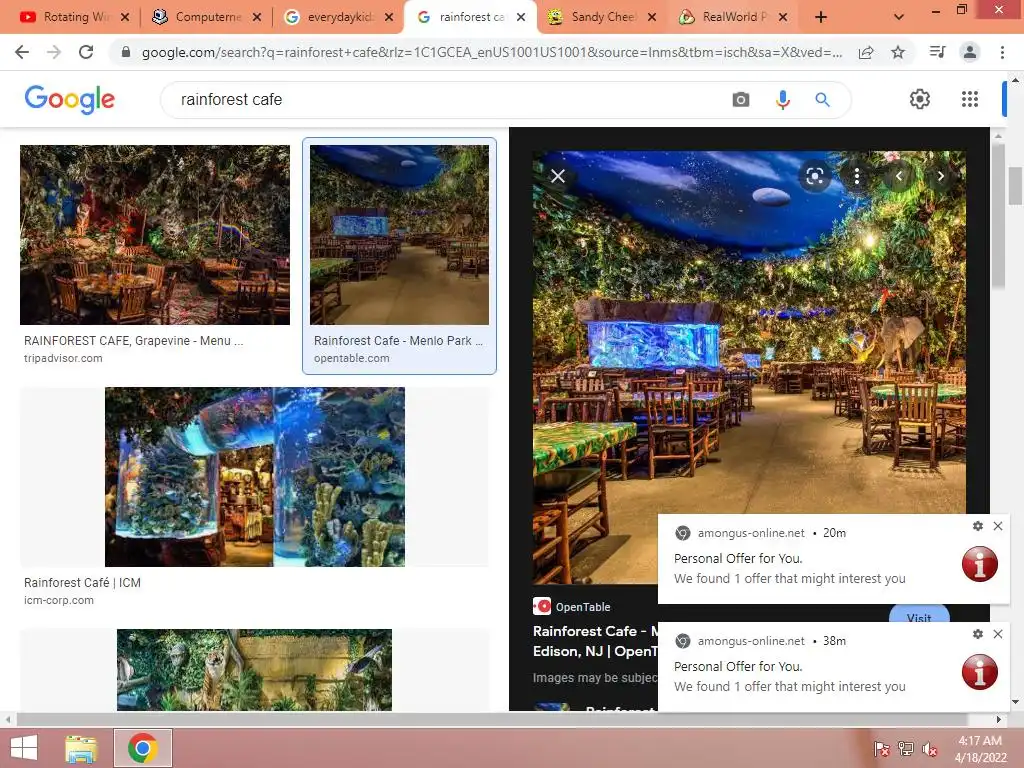Open taskbar clock showing 4:17 AM

point(980,749)
